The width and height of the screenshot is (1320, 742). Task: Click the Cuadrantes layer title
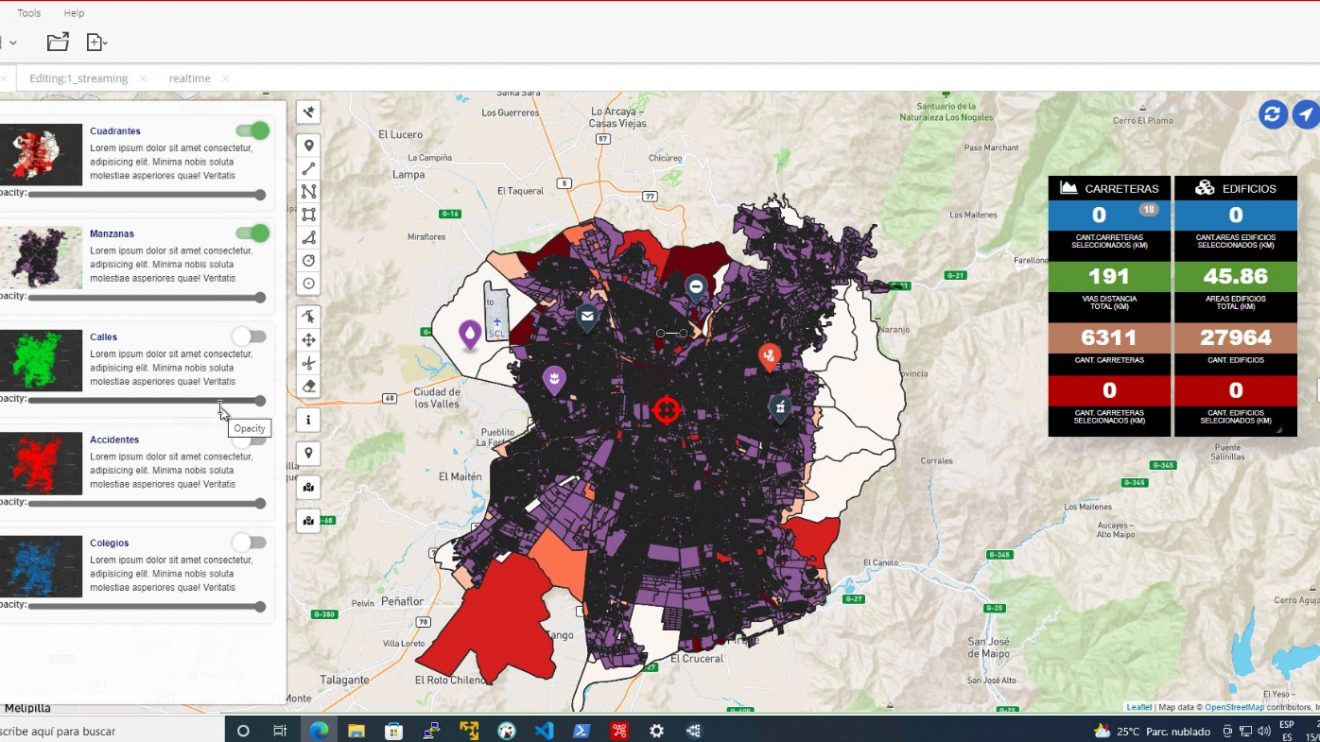[115, 131]
